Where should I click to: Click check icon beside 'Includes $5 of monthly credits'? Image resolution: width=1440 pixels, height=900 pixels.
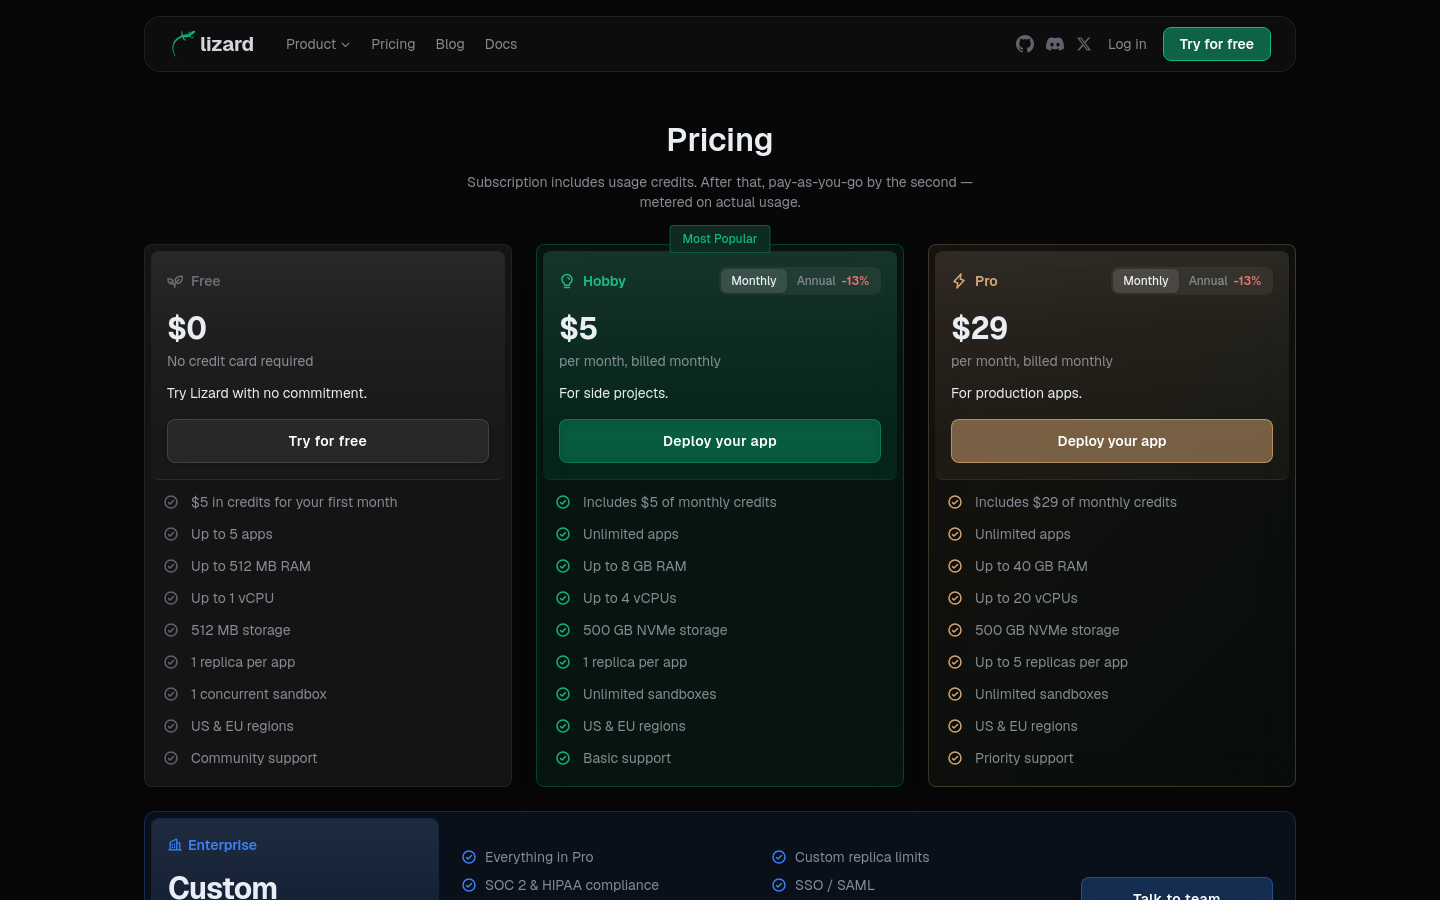563,502
